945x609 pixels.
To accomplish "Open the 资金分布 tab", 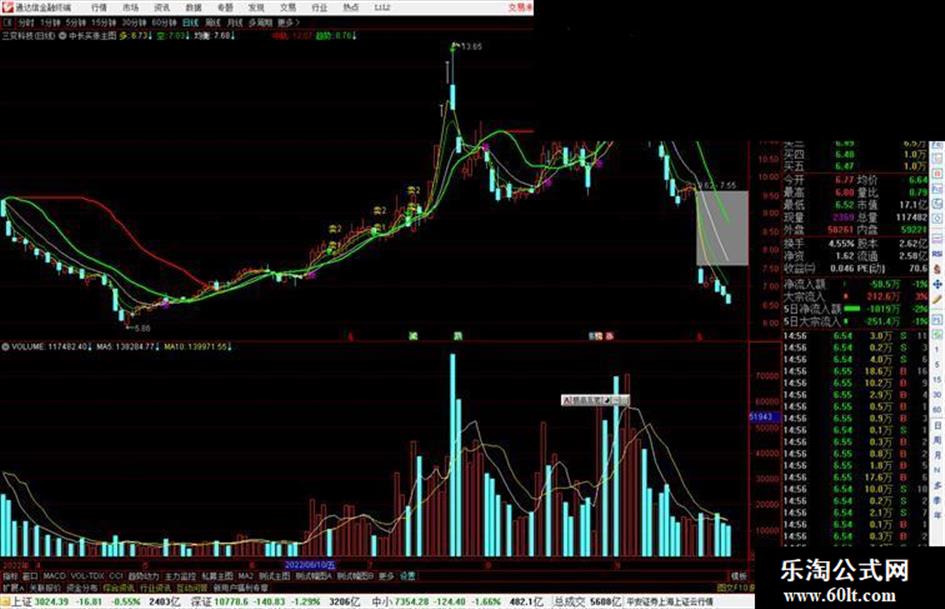I will point(81,587).
